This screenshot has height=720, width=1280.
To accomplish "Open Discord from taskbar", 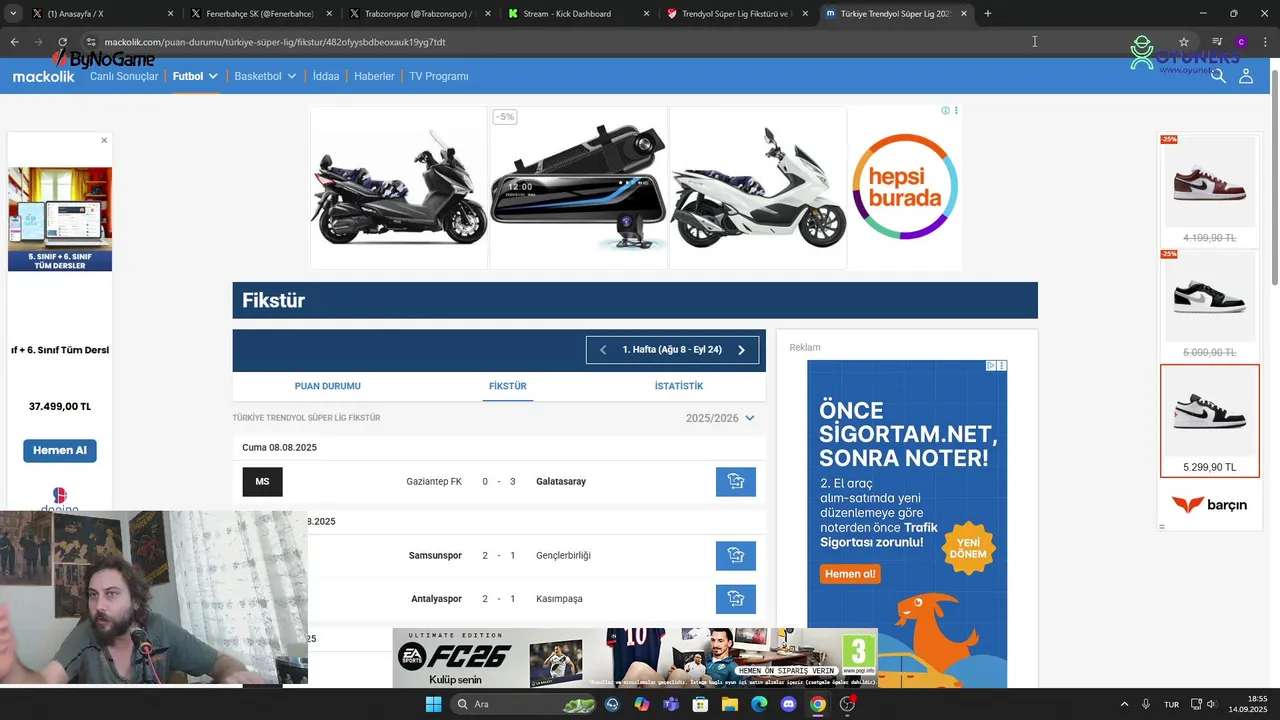I will click(x=788, y=704).
